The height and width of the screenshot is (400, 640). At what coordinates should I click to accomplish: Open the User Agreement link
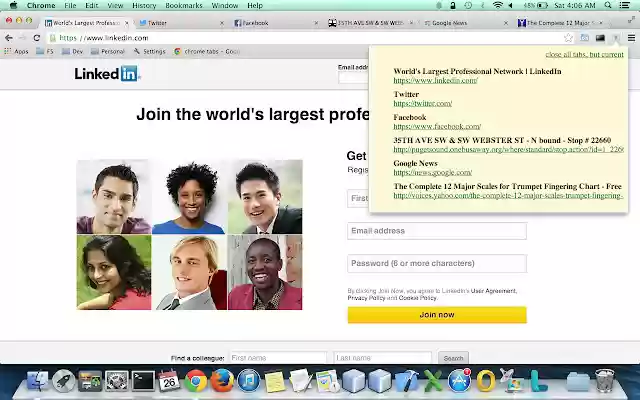[493, 291]
